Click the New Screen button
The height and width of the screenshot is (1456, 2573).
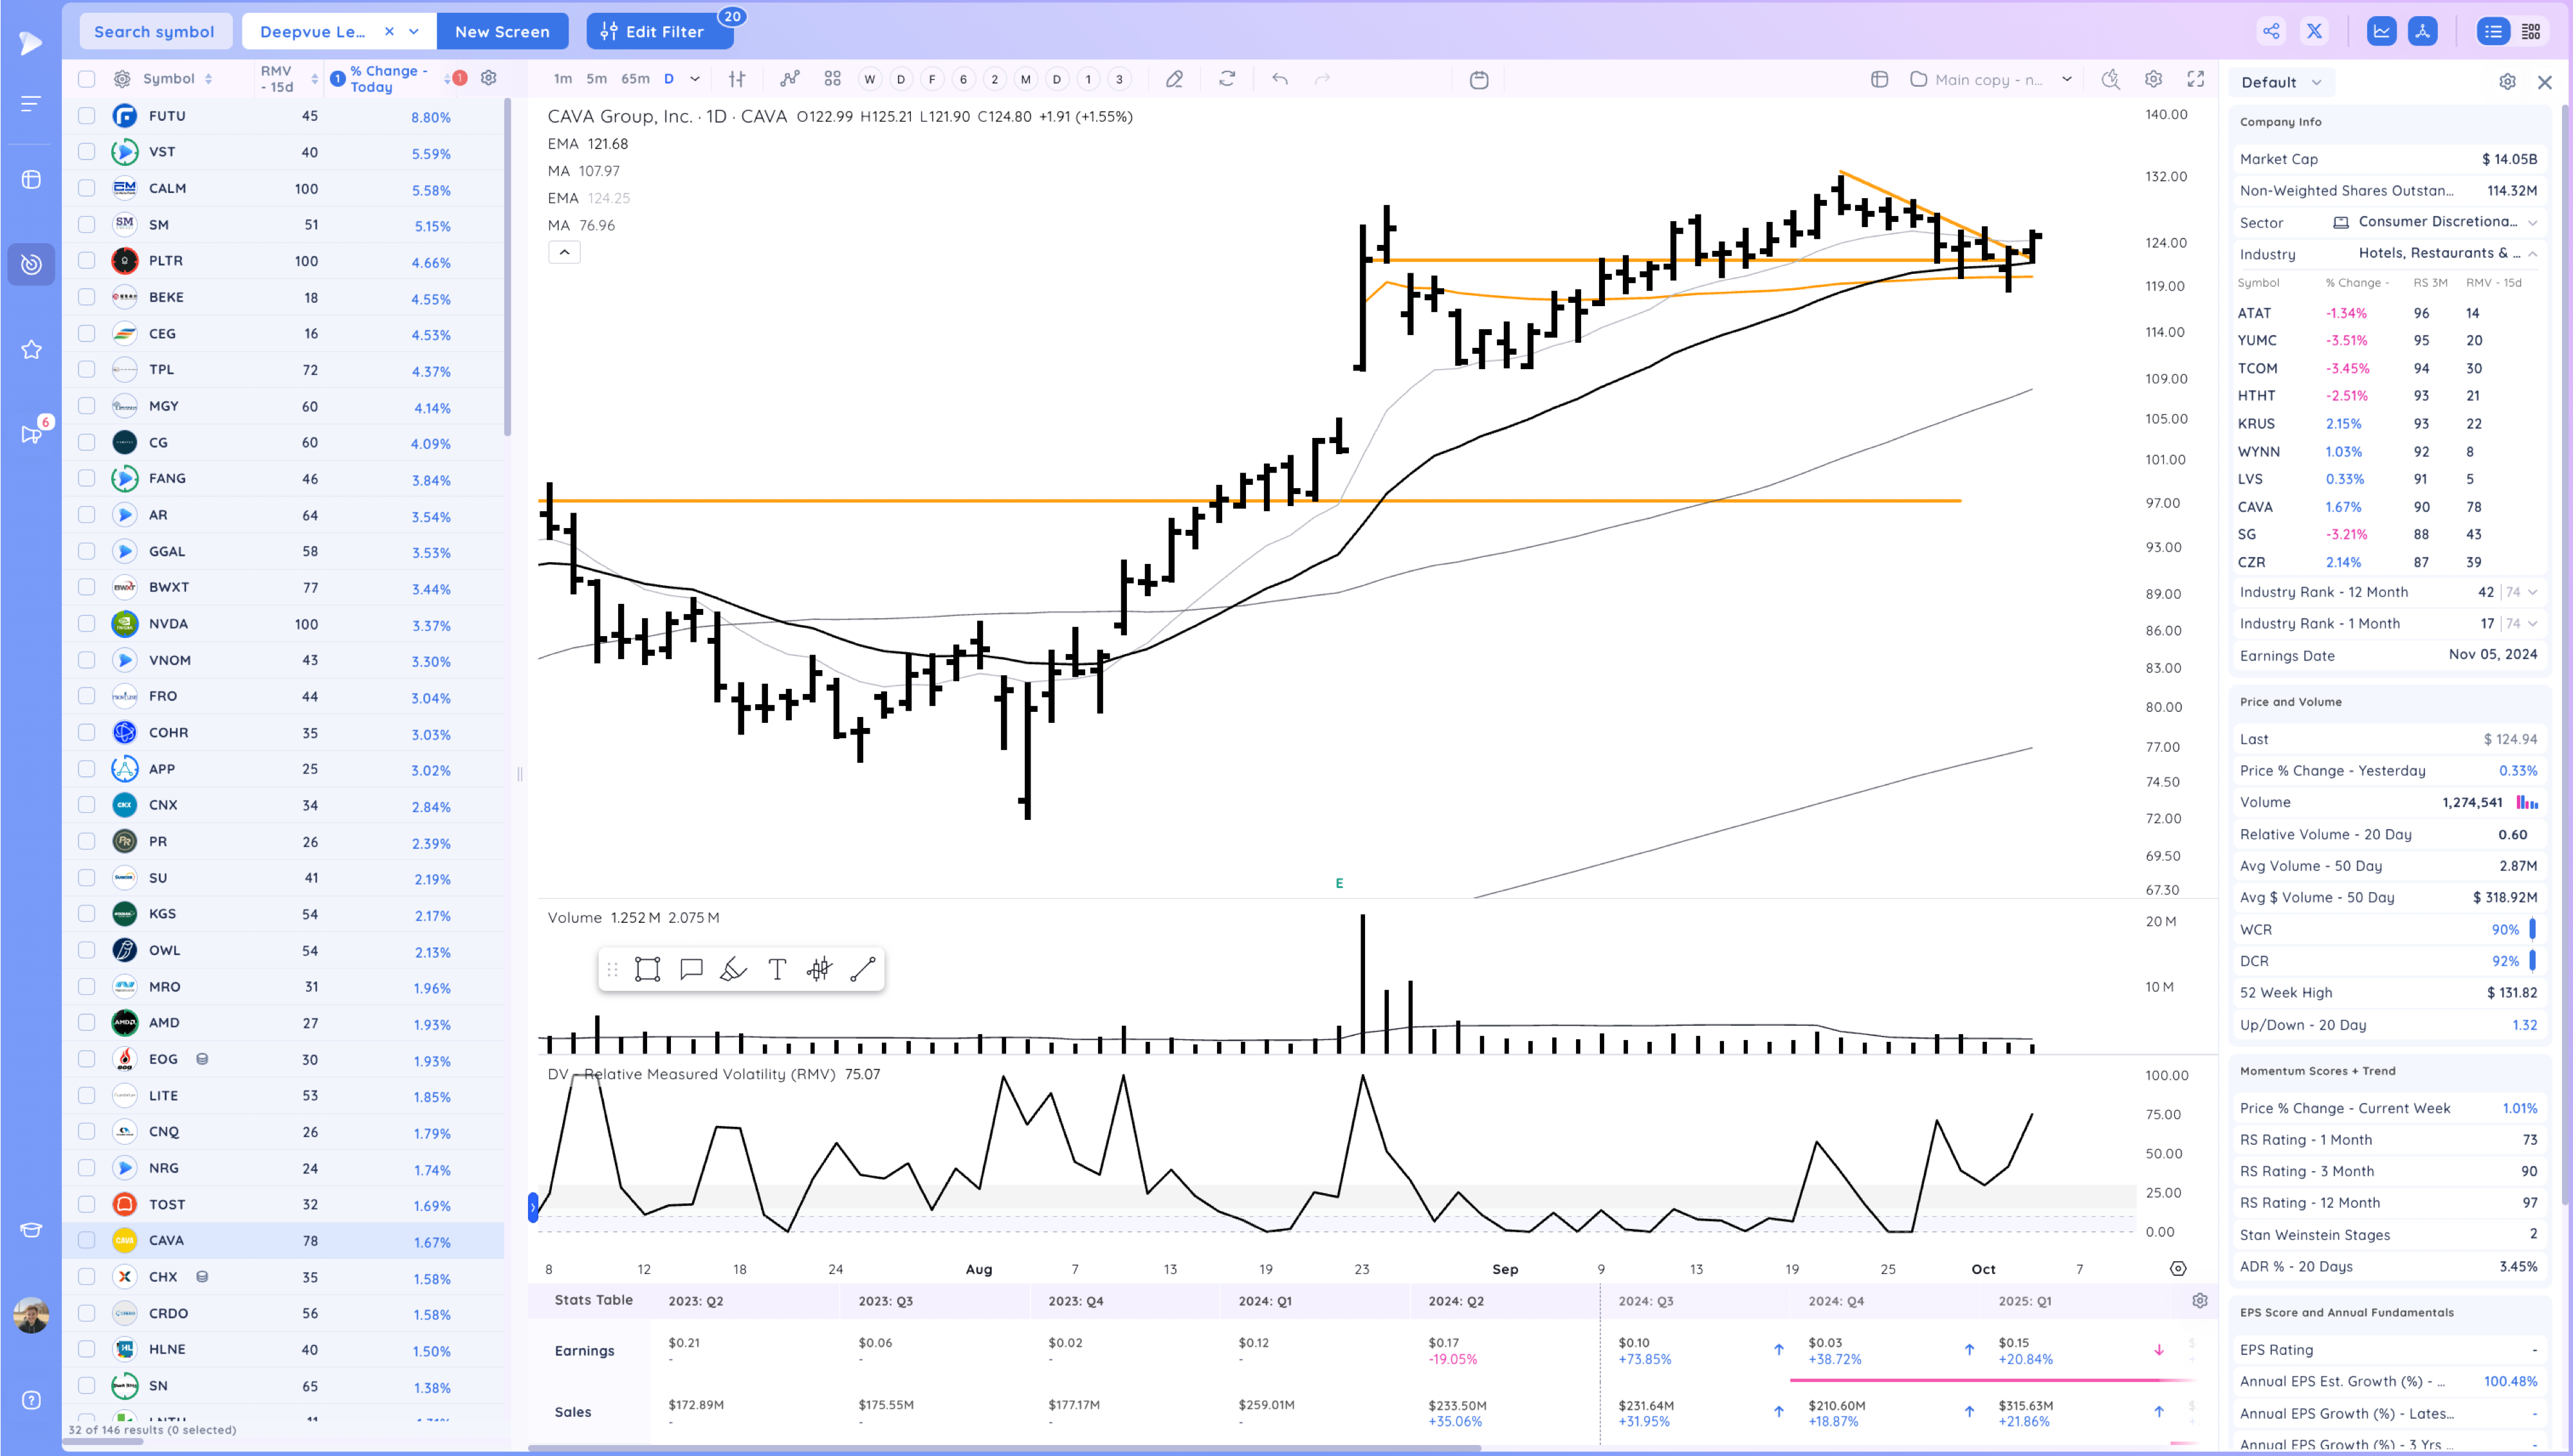(502, 31)
